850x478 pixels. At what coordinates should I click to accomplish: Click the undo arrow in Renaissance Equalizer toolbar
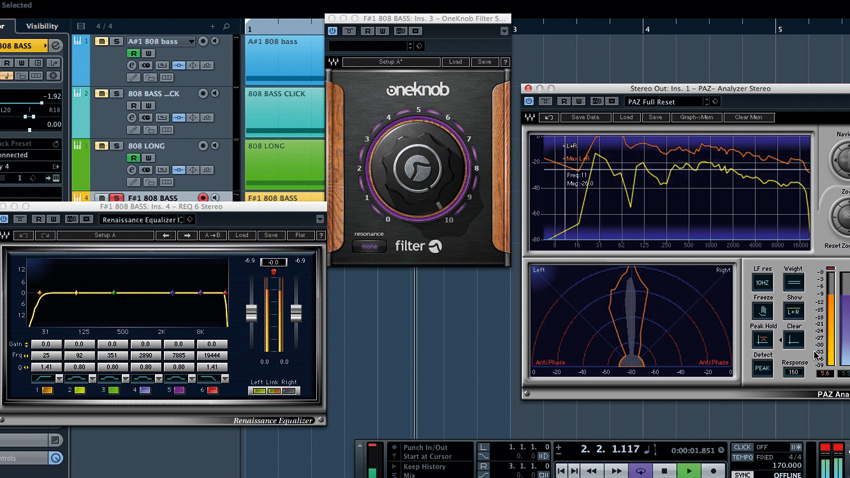(x=23, y=235)
